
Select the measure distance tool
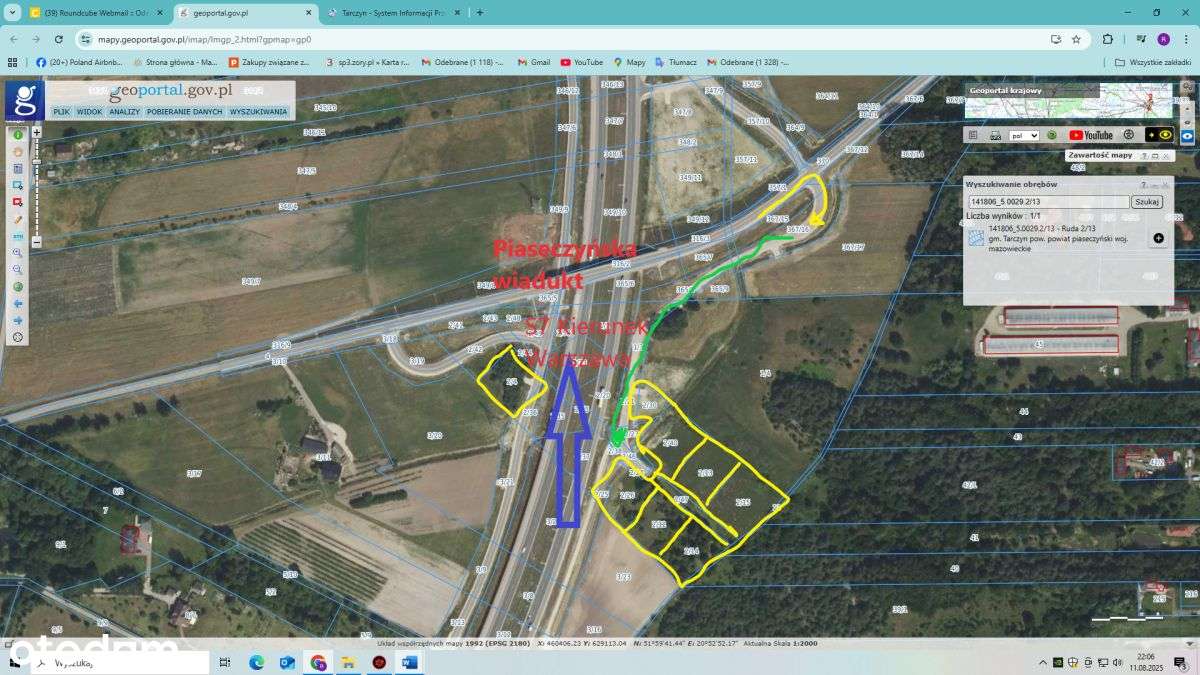click(18, 236)
